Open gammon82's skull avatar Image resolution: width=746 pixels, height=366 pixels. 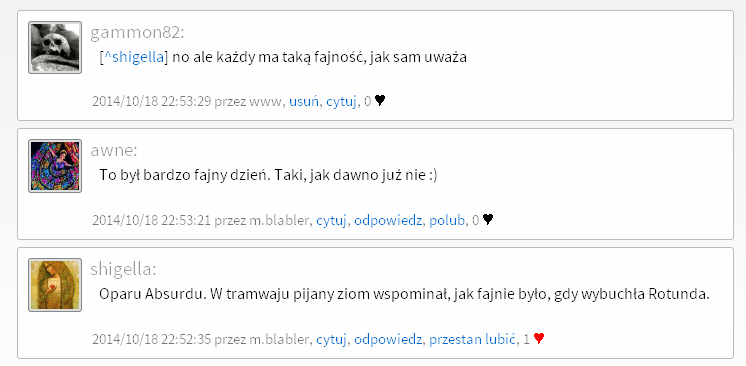[x=55, y=47]
